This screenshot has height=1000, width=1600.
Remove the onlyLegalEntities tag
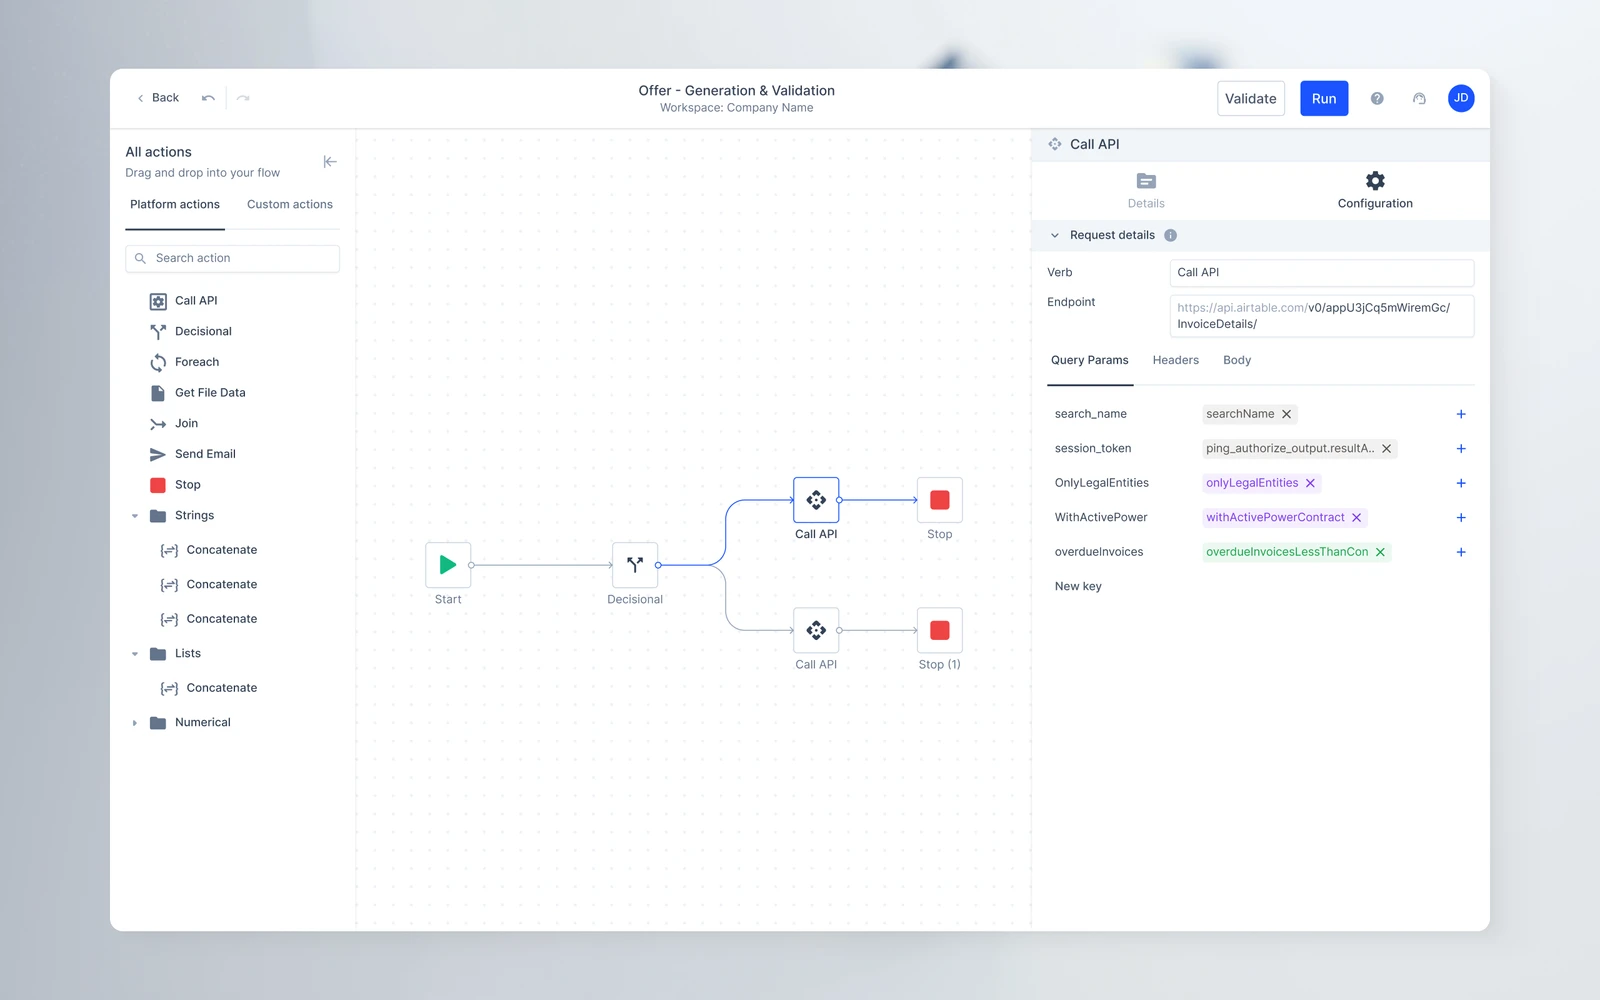[x=1310, y=483]
